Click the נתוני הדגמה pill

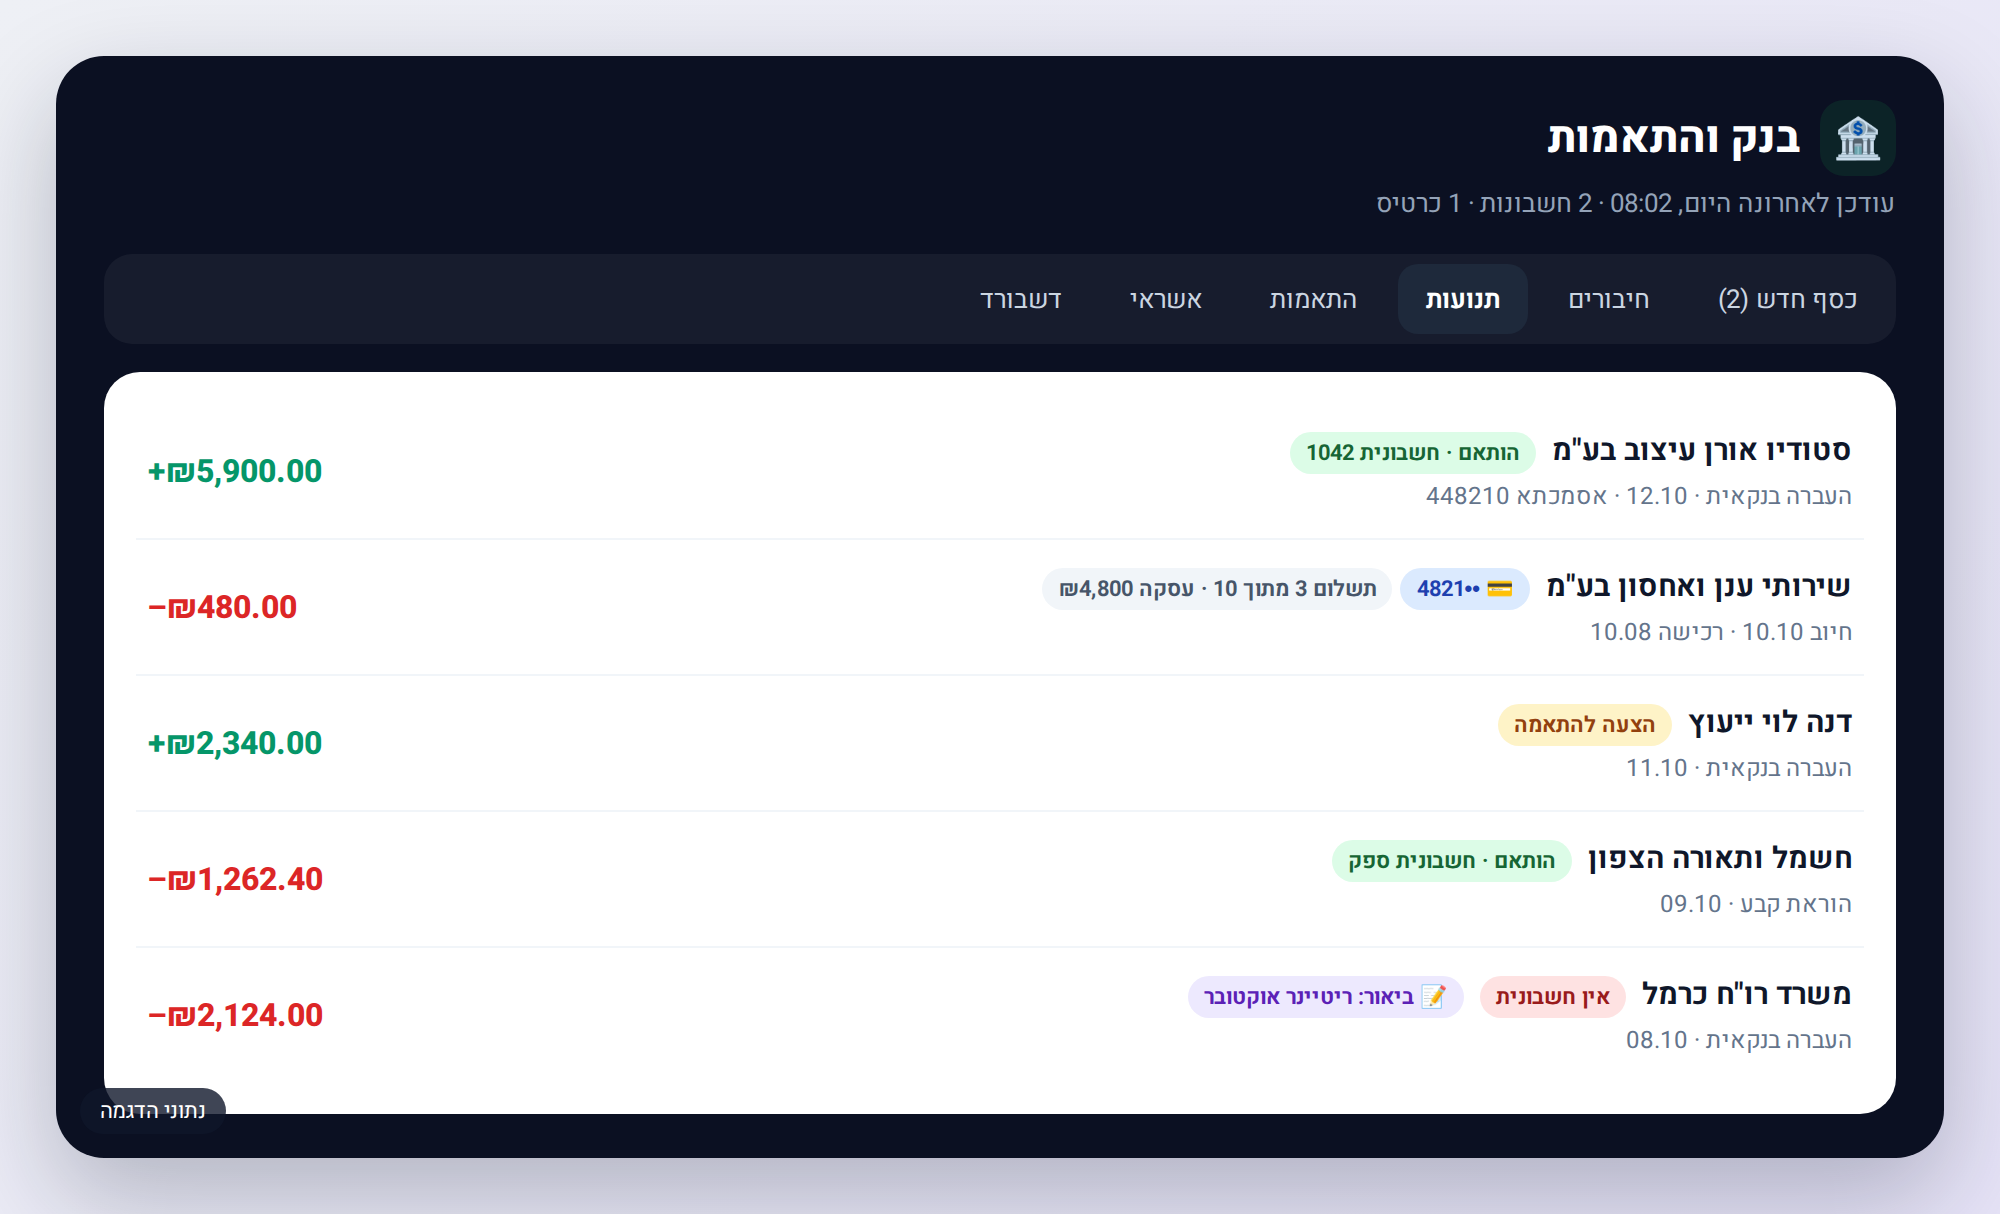[153, 1111]
